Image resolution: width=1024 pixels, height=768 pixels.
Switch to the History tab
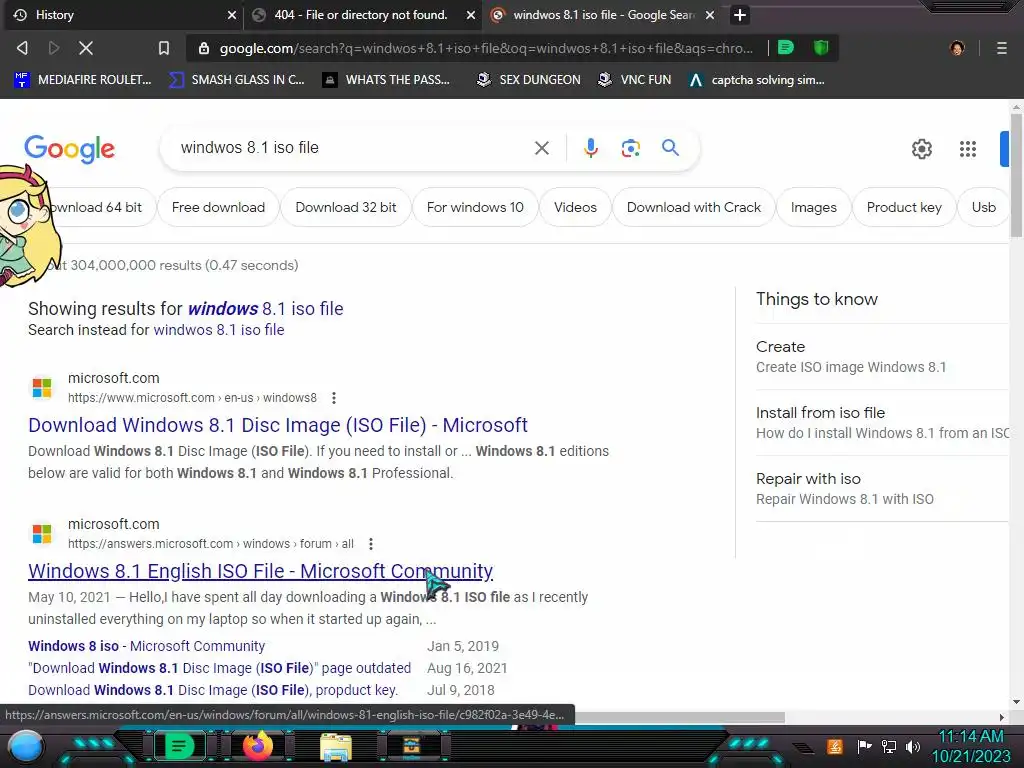[121, 14]
